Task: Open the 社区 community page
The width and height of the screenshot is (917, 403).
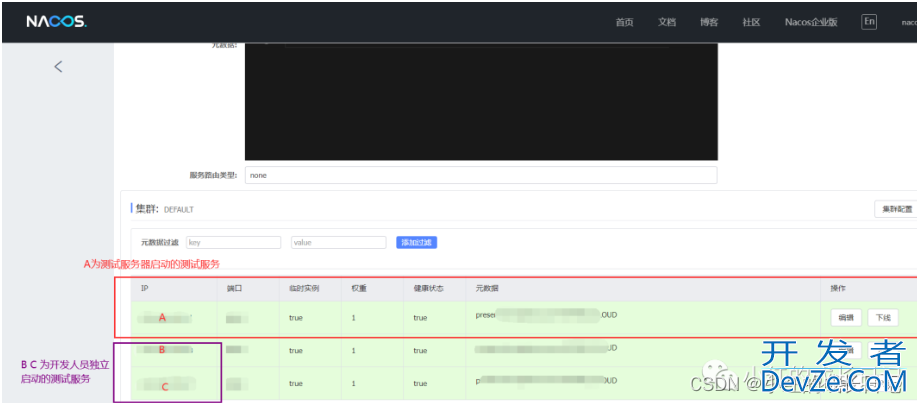Action: [751, 22]
